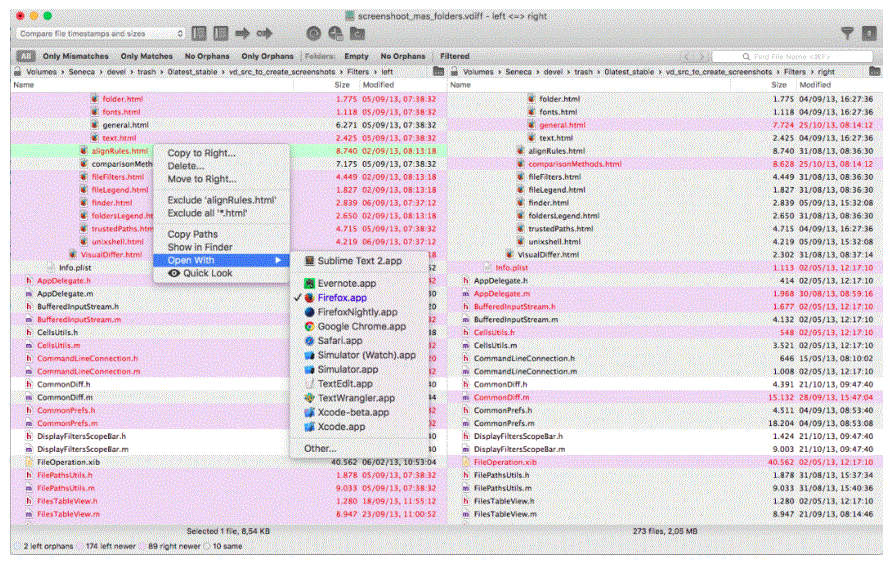Toggle the folders Empty filter

(356, 56)
